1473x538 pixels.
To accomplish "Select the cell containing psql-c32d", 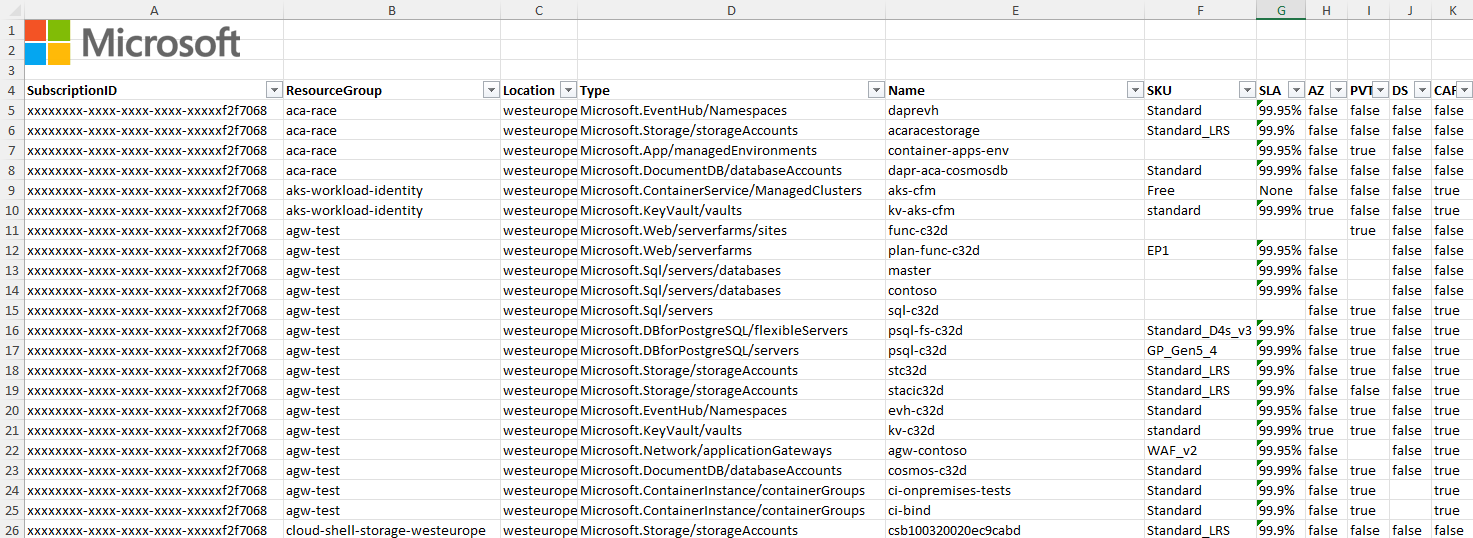I will click(x=1015, y=350).
